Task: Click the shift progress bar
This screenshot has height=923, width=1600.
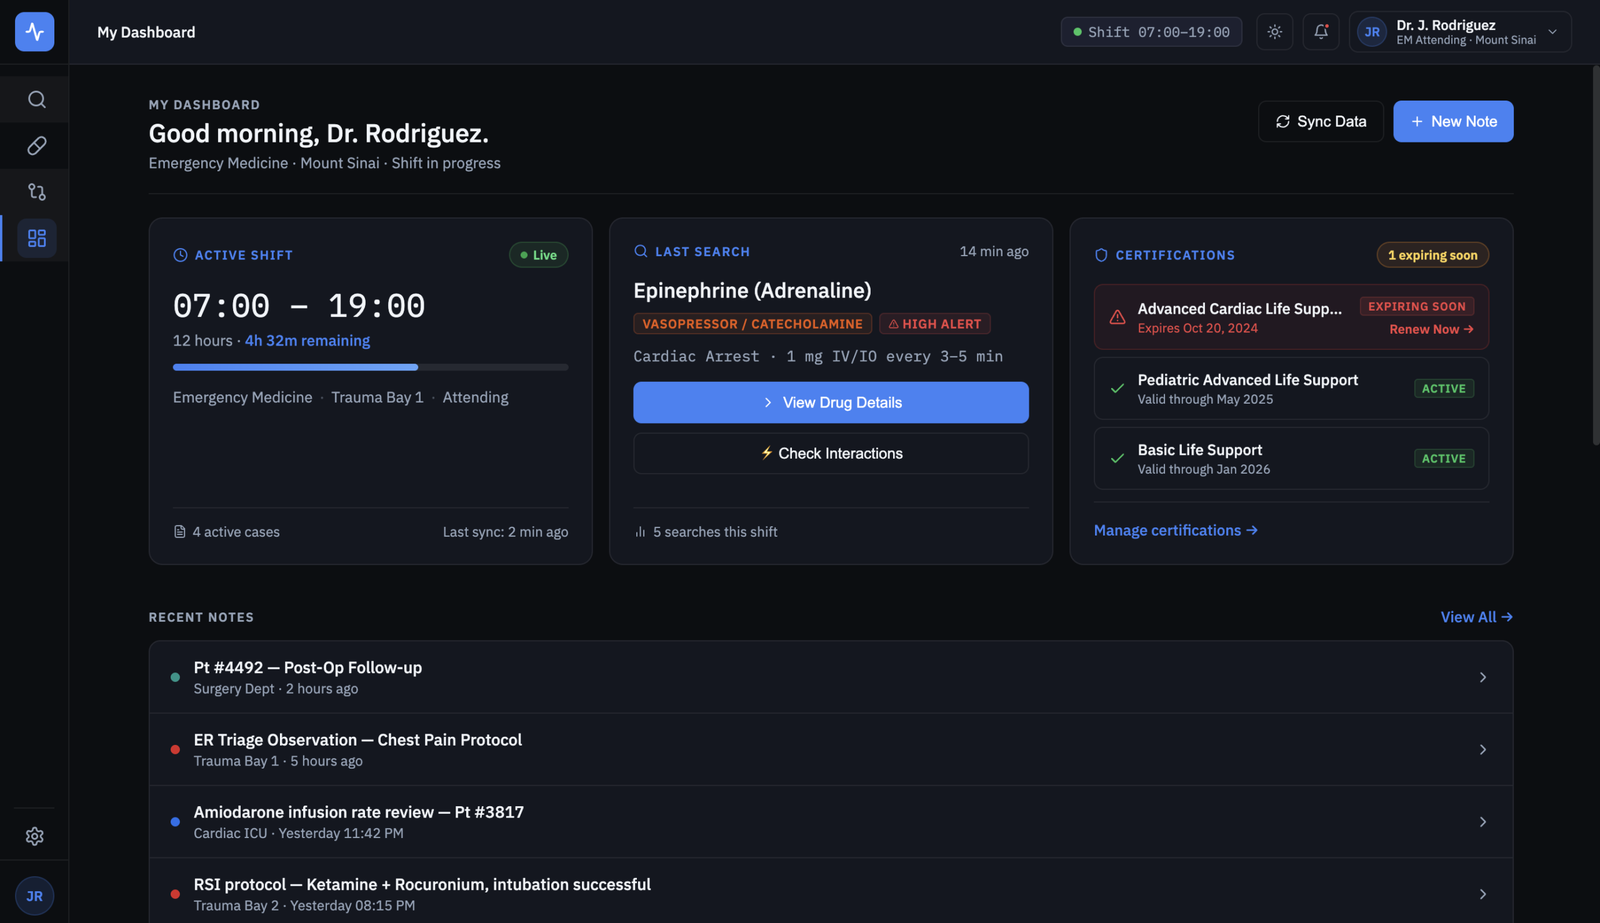Action: click(x=370, y=367)
